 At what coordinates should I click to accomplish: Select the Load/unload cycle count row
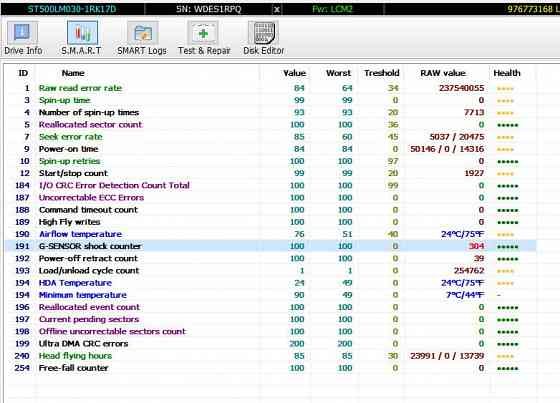click(271, 270)
